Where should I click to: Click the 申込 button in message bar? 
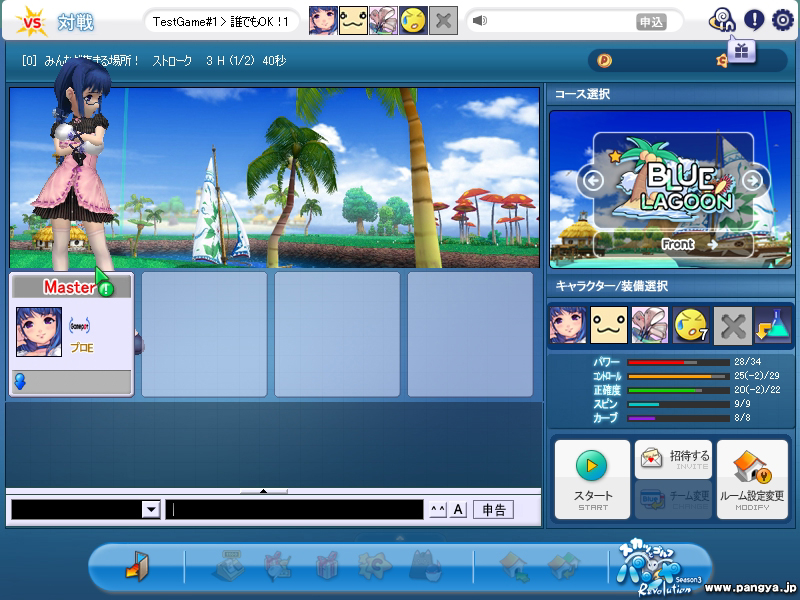(651, 22)
